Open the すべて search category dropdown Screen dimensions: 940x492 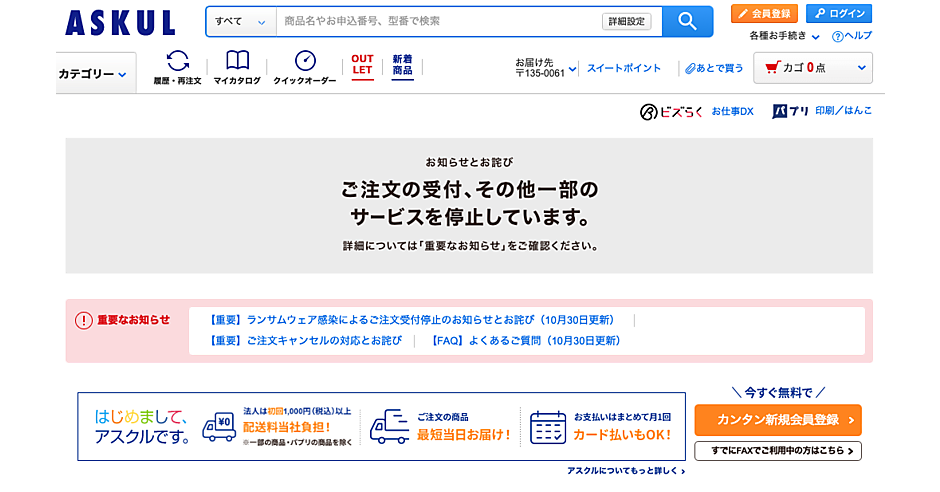pyautogui.click(x=241, y=22)
